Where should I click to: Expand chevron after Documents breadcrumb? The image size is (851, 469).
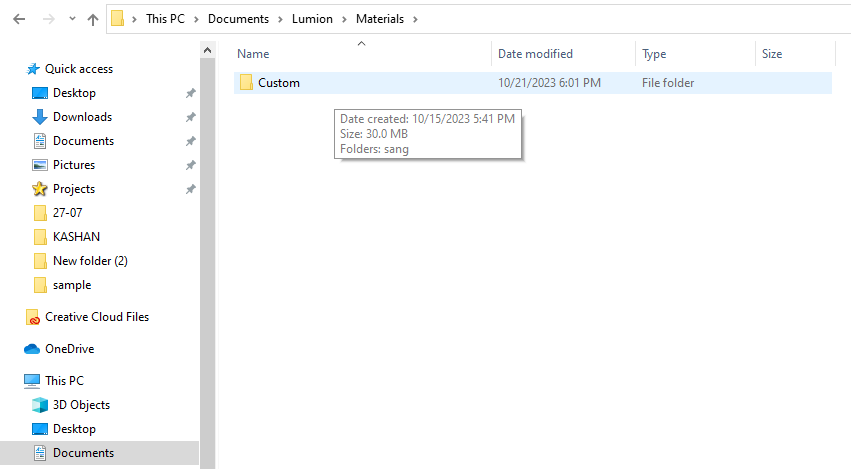point(280,19)
